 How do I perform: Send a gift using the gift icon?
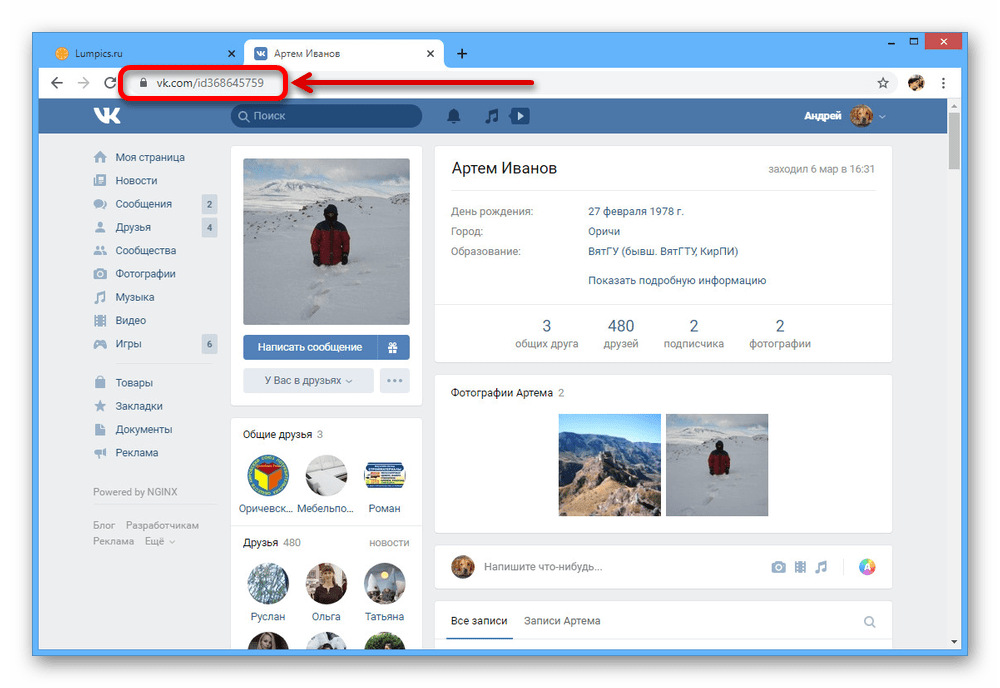tap(393, 347)
